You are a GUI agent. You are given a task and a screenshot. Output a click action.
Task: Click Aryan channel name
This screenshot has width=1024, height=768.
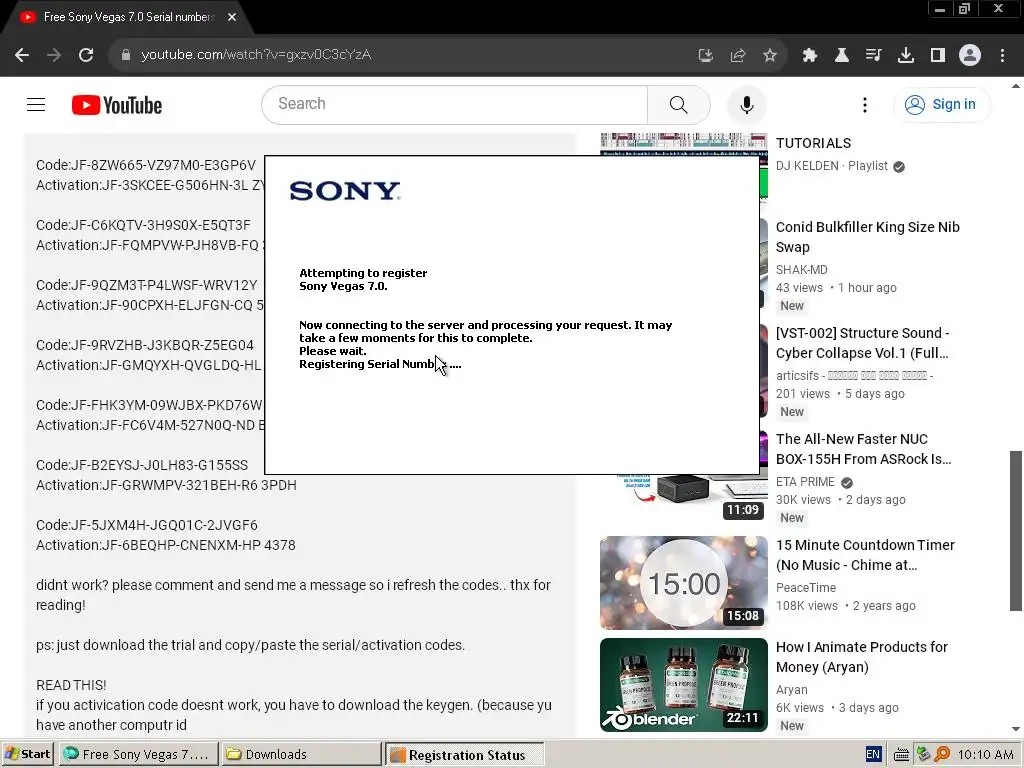(x=792, y=690)
